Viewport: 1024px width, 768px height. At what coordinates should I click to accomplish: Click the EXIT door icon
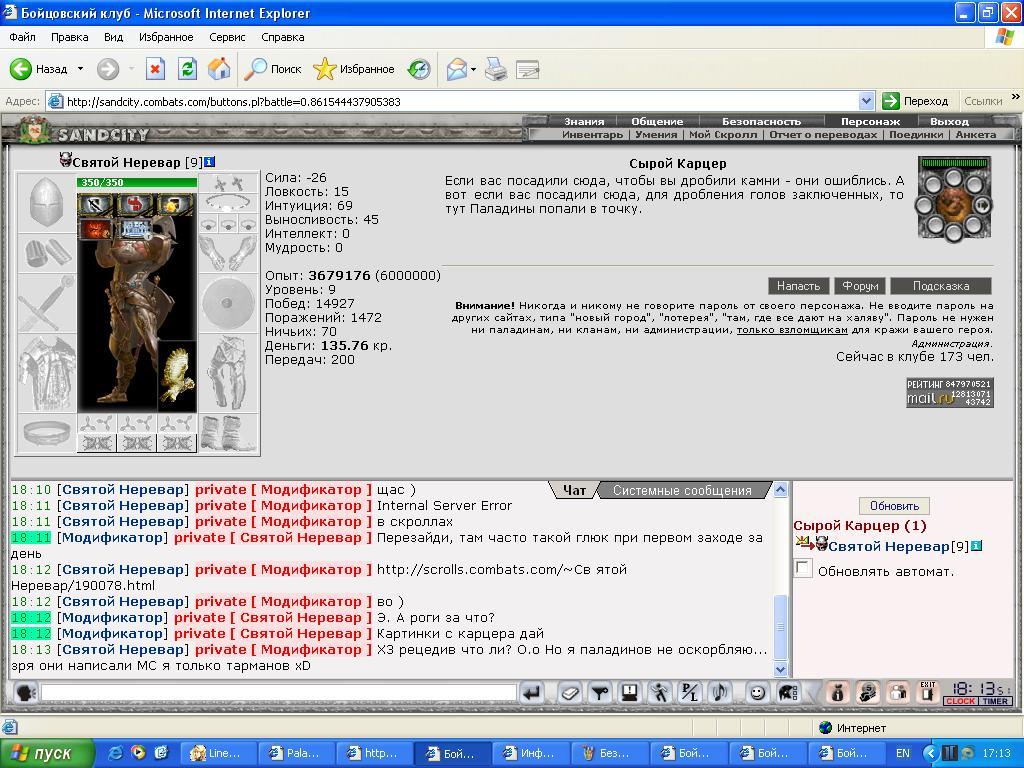(927, 692)
